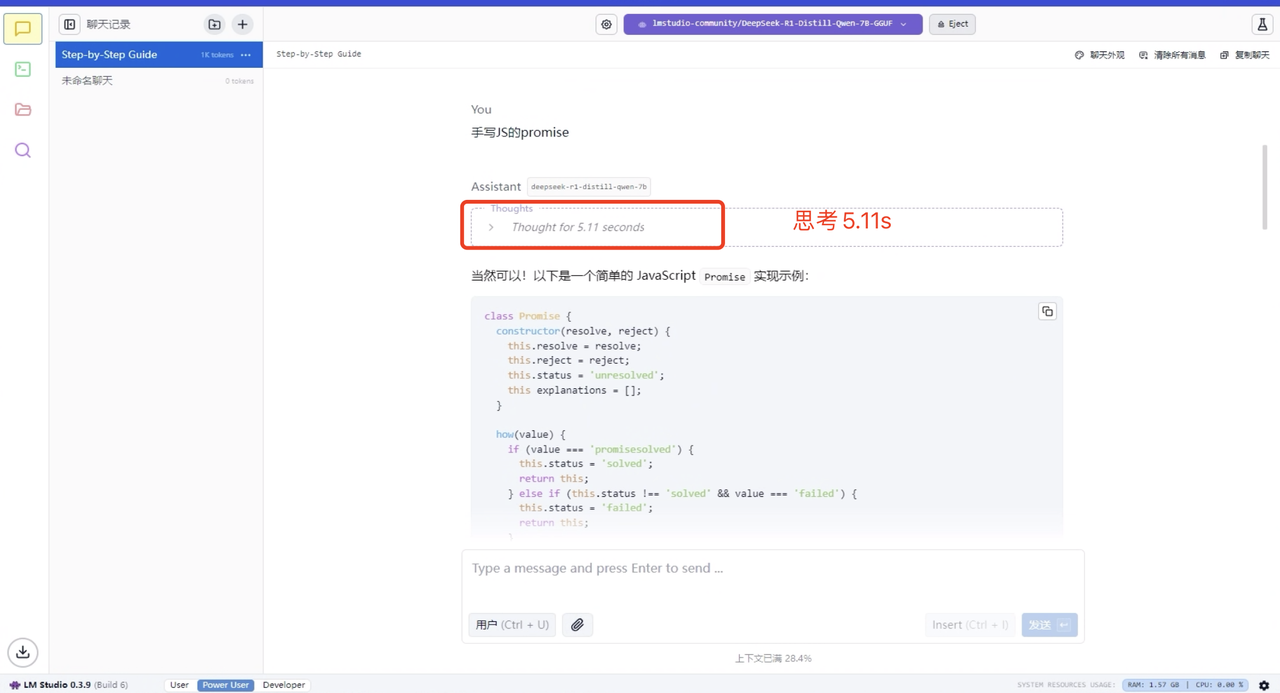
Task: Open options menu for Step-by-Step Guide chat
Action: tap(246, 55)
